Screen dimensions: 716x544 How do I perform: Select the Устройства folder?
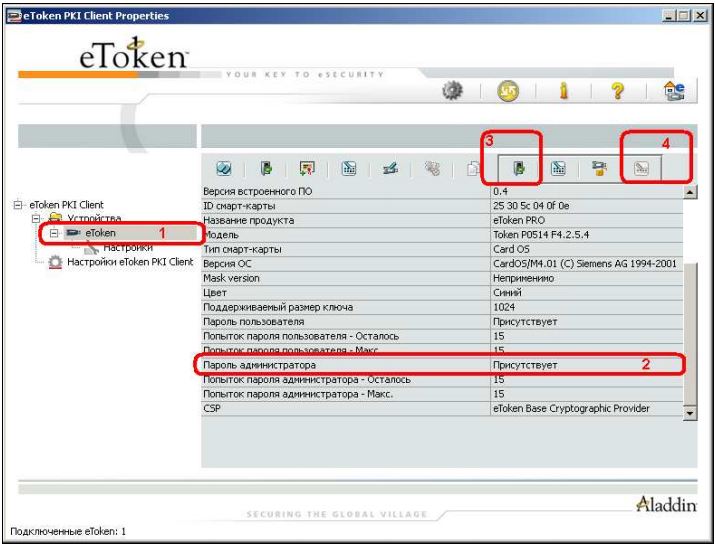click(94, 219)
